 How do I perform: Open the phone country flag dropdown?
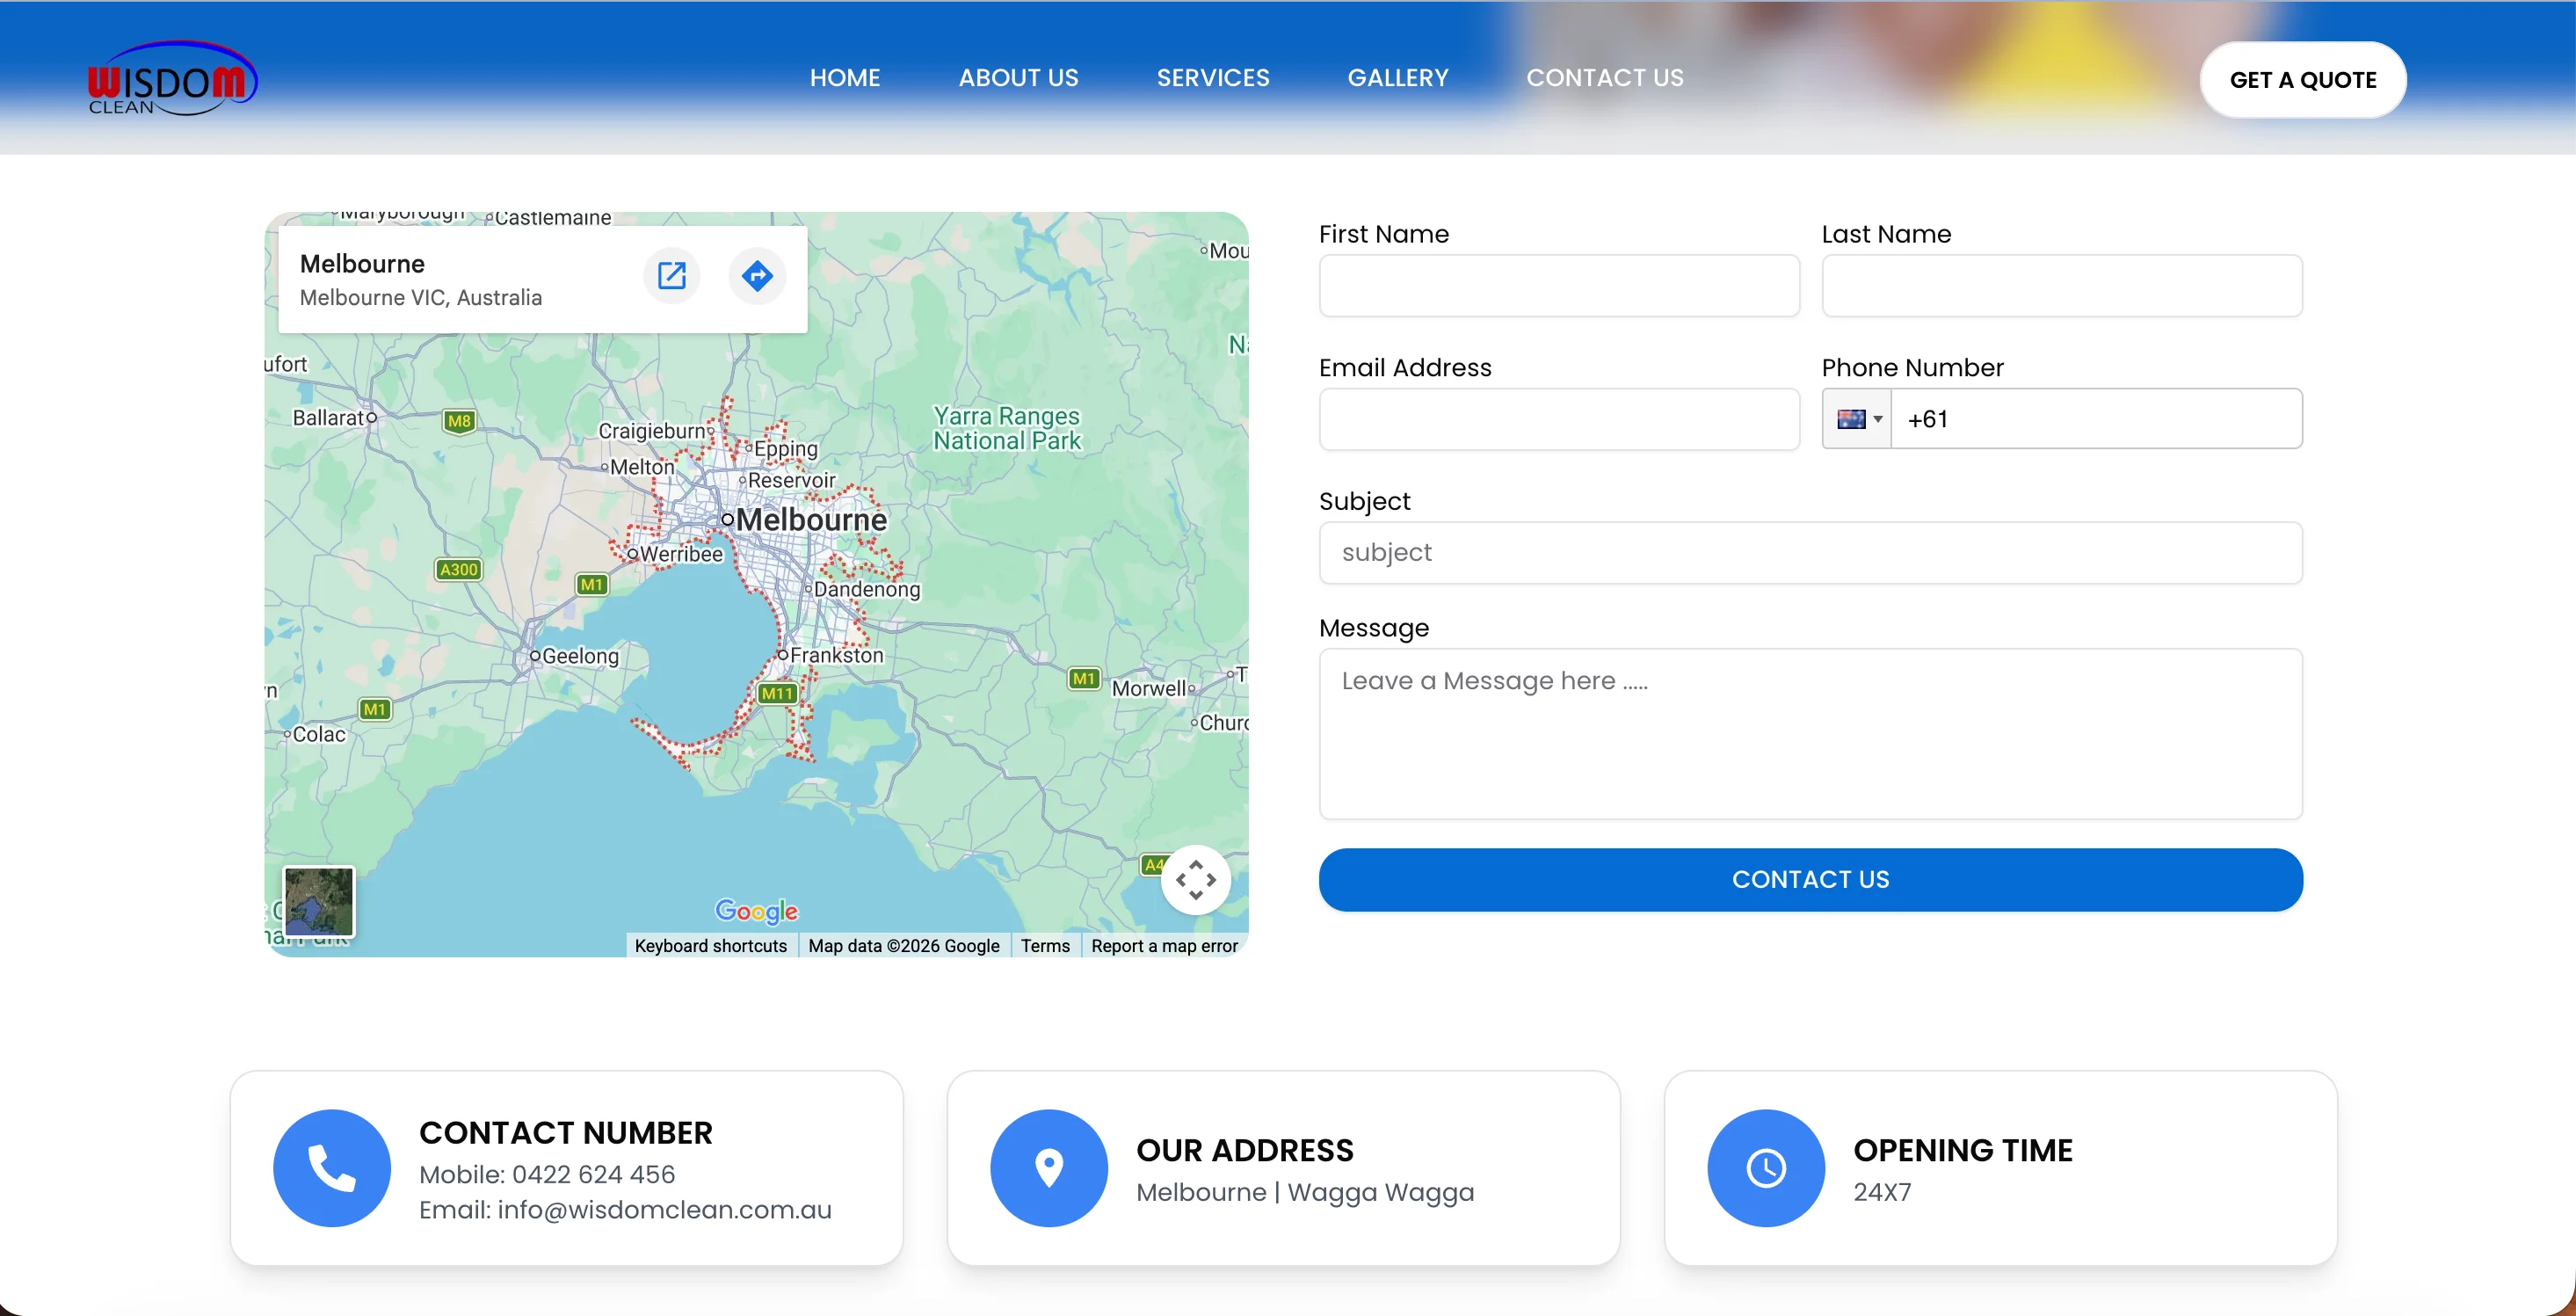point(1858,419)
